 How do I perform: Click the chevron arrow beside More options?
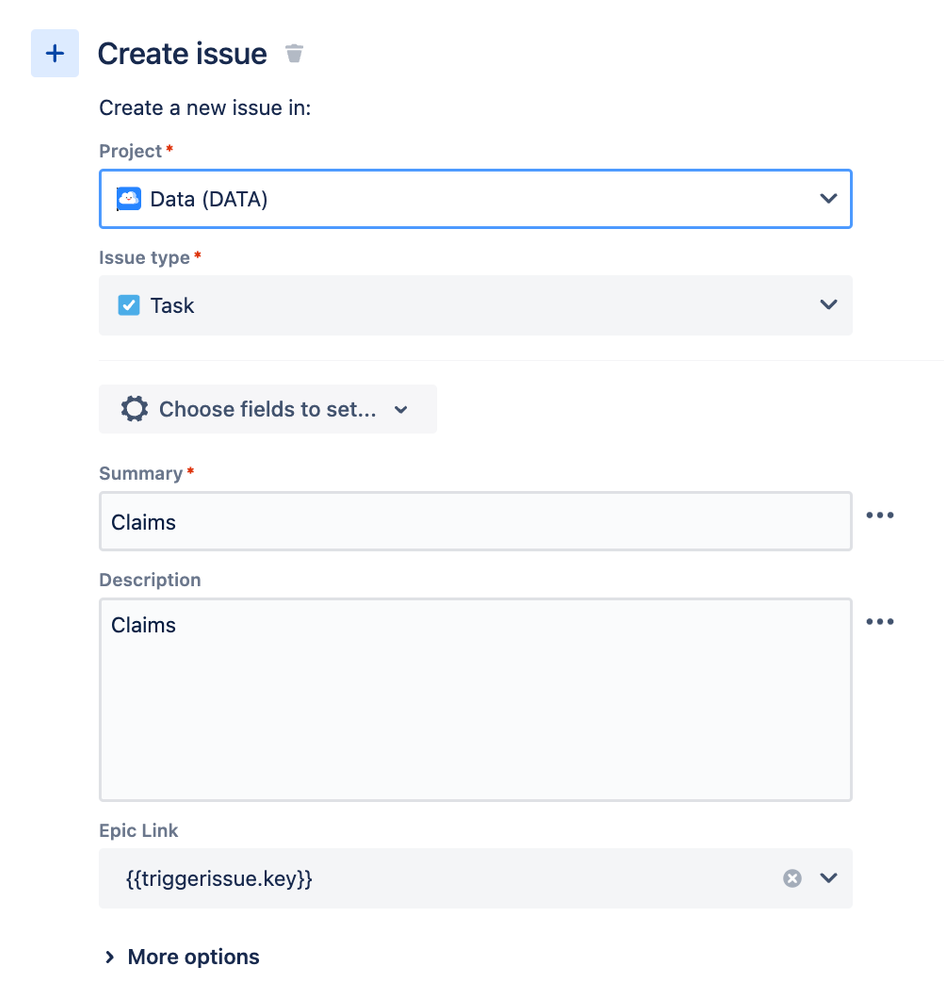tap(110, 957)
